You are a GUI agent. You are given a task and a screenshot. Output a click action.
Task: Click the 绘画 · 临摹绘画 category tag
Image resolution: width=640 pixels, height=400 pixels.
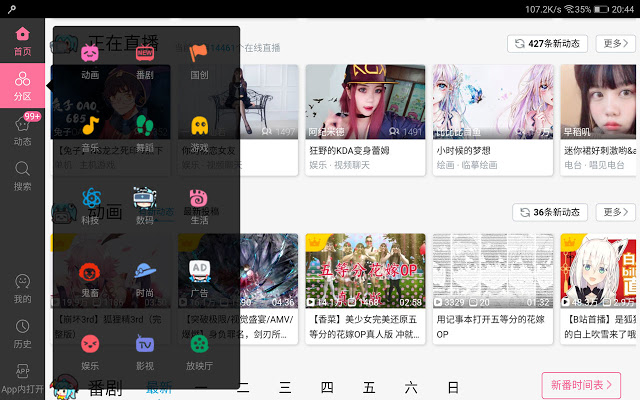[x=467, y=165]
